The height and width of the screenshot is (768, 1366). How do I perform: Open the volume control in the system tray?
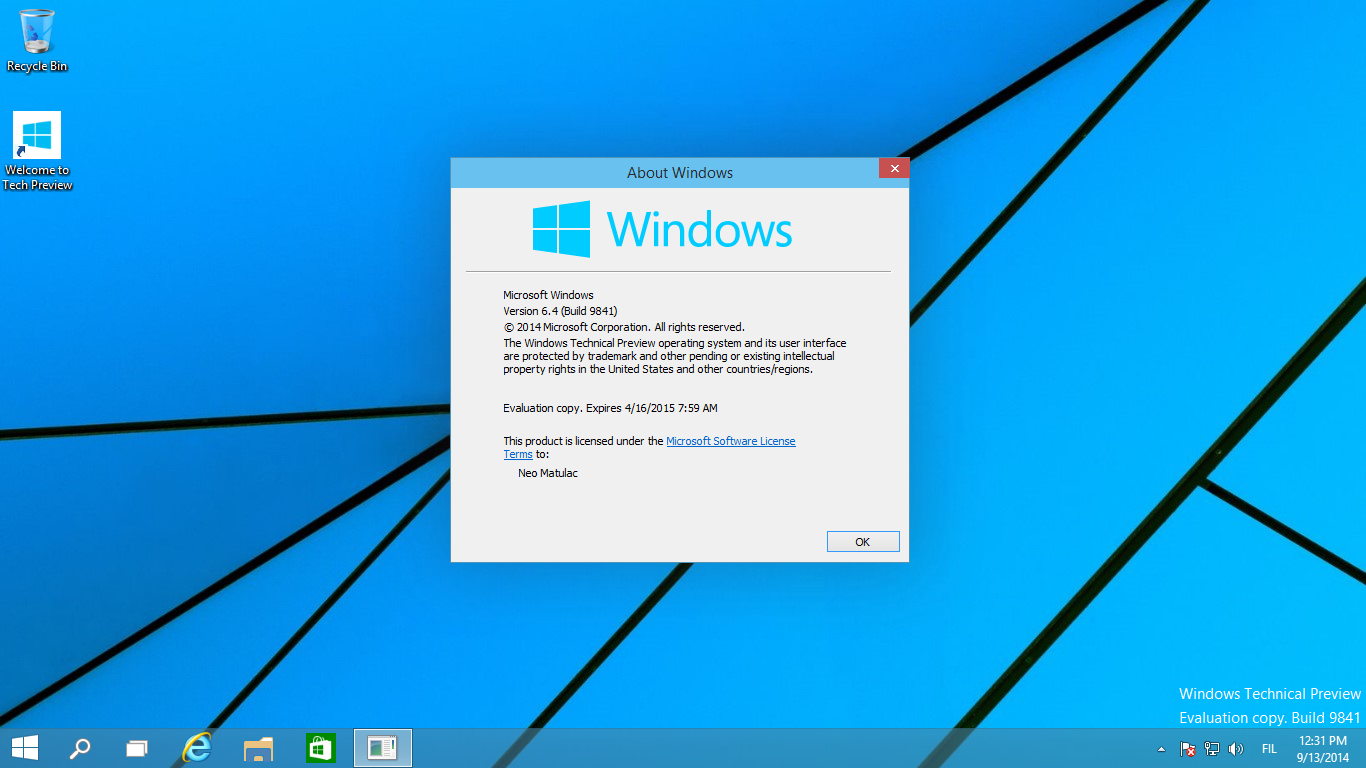coord(1236,748)
